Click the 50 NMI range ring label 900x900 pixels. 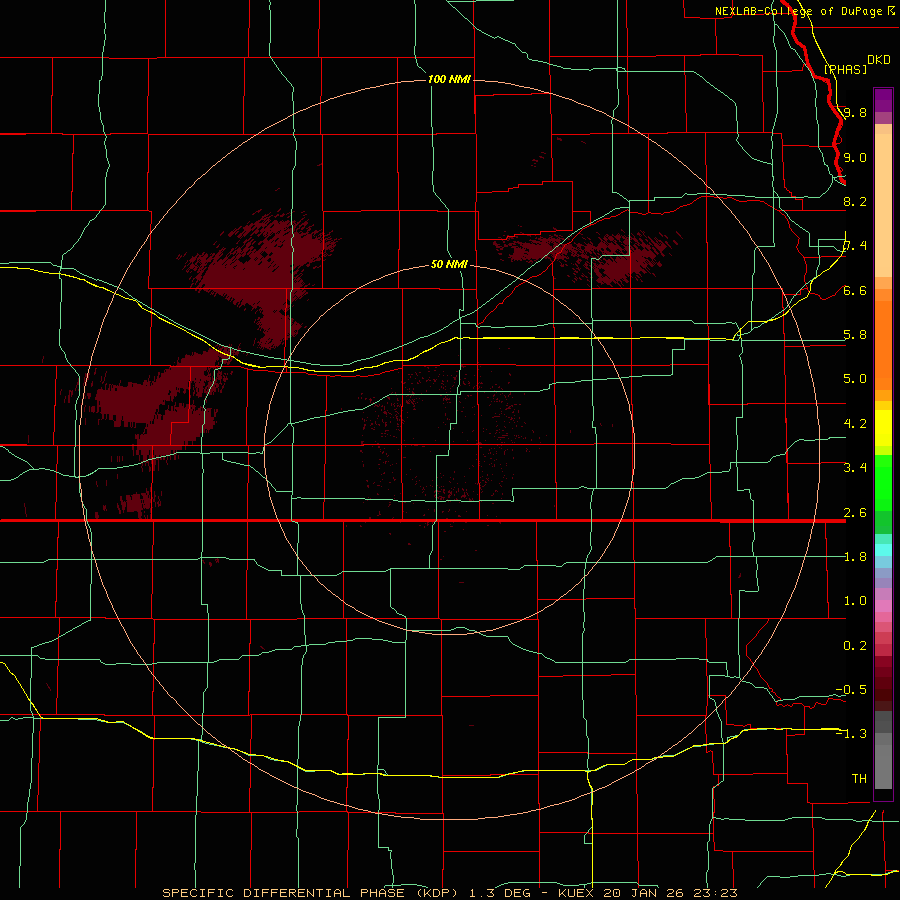449,264
